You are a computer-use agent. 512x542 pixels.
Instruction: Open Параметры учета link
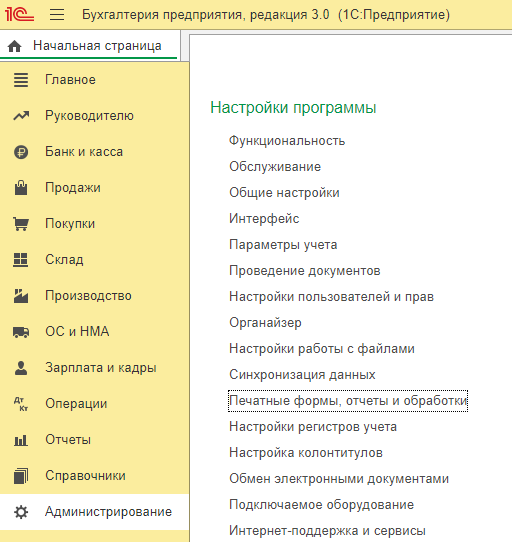pyautogui.click(x=283, y=245)
